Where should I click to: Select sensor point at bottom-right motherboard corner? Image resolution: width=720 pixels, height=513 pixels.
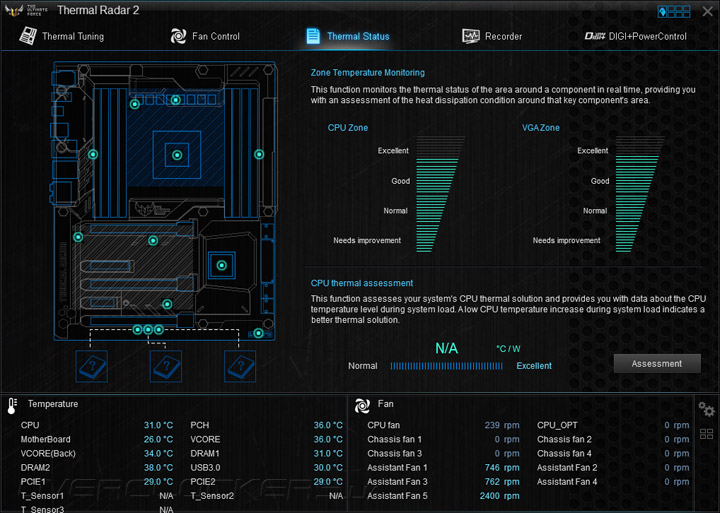click(258, 333)
